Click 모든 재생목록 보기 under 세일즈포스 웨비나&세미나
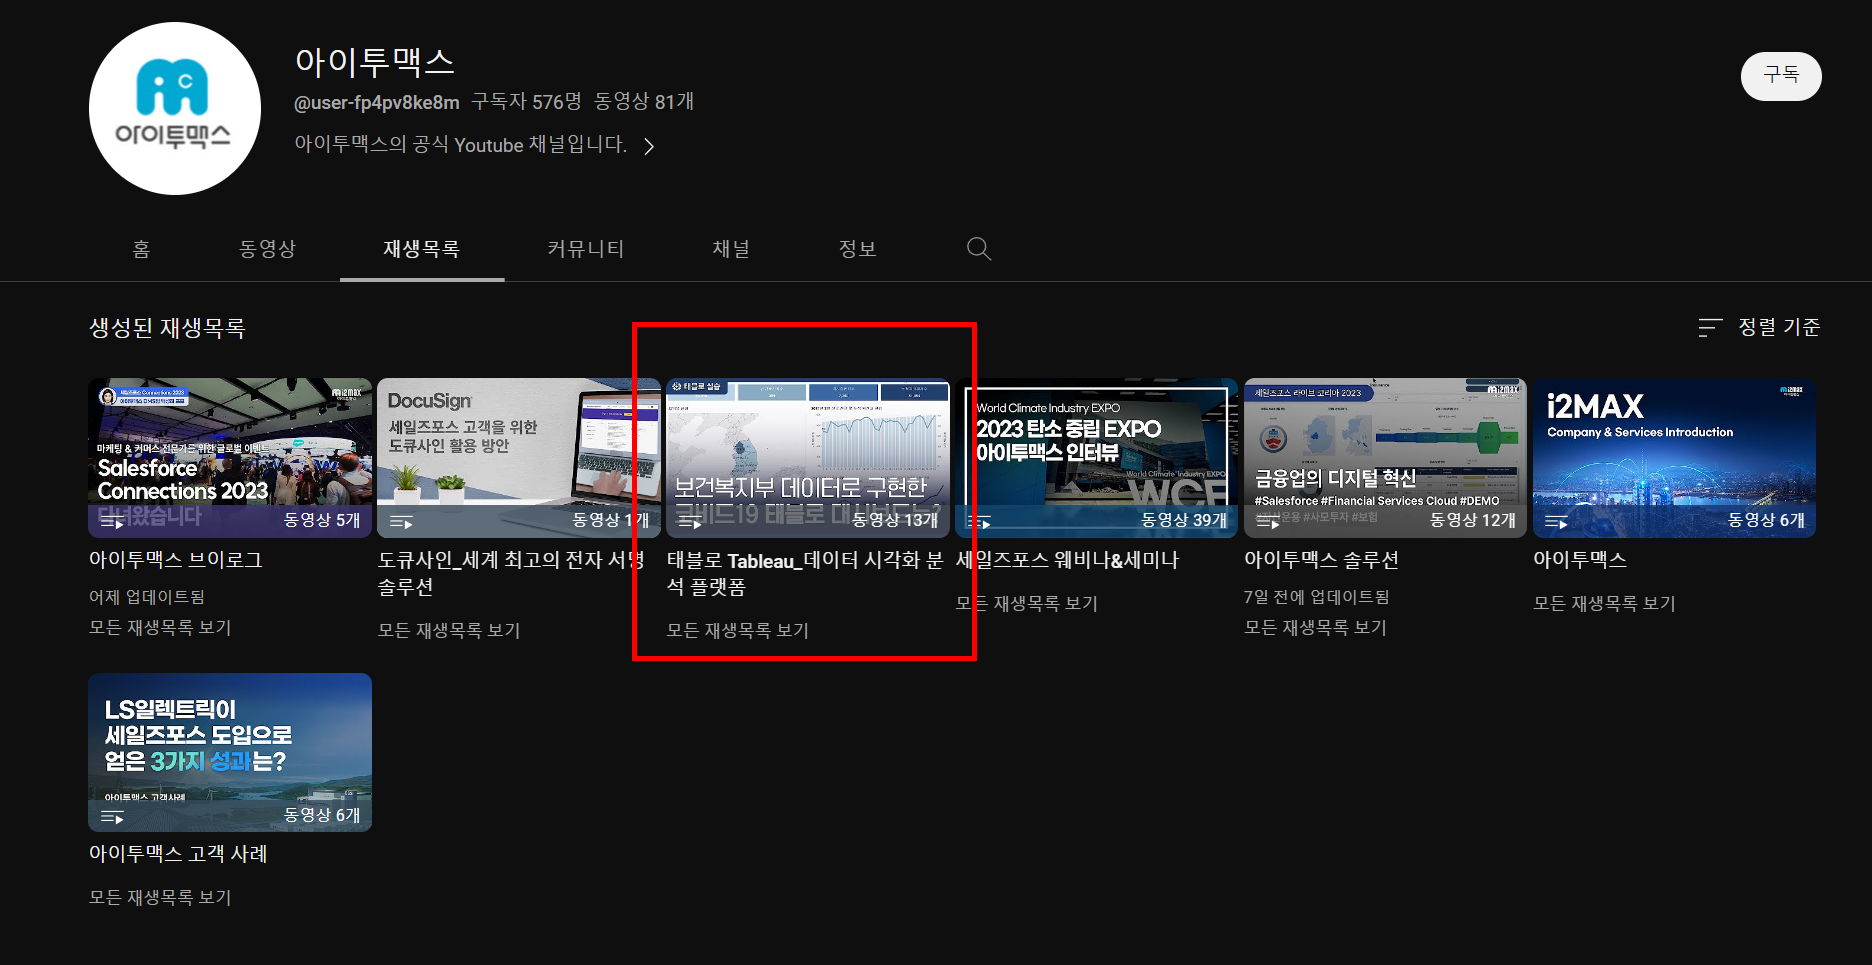 point(1027,604)
